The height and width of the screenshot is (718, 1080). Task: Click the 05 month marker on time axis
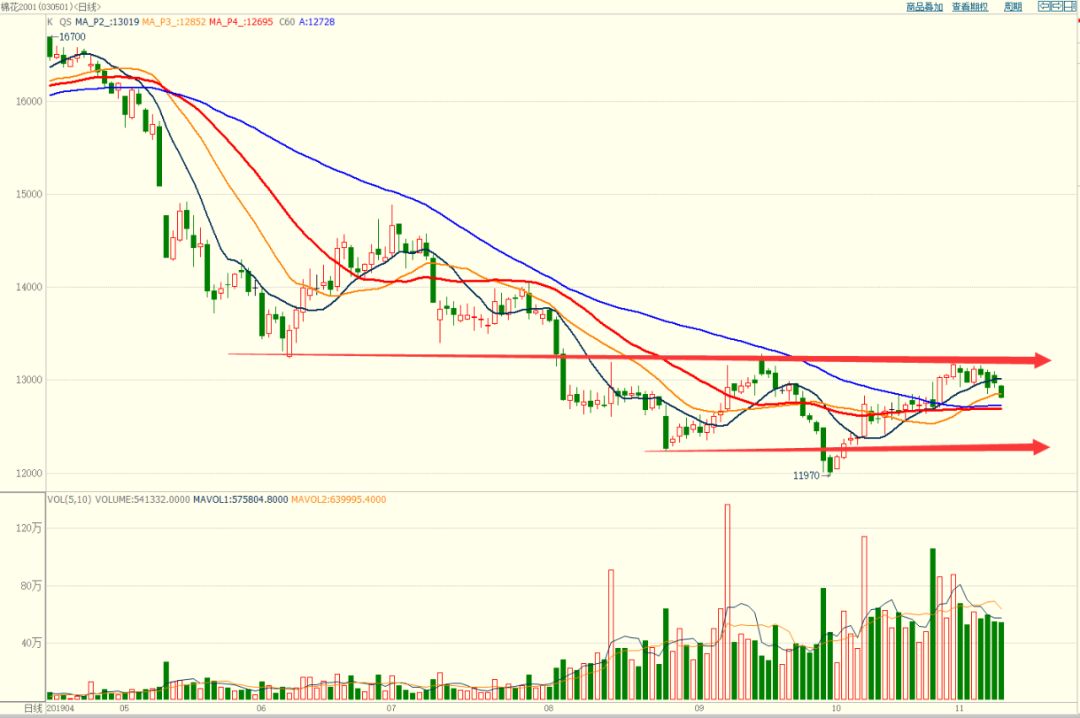(x=124, y=708)
